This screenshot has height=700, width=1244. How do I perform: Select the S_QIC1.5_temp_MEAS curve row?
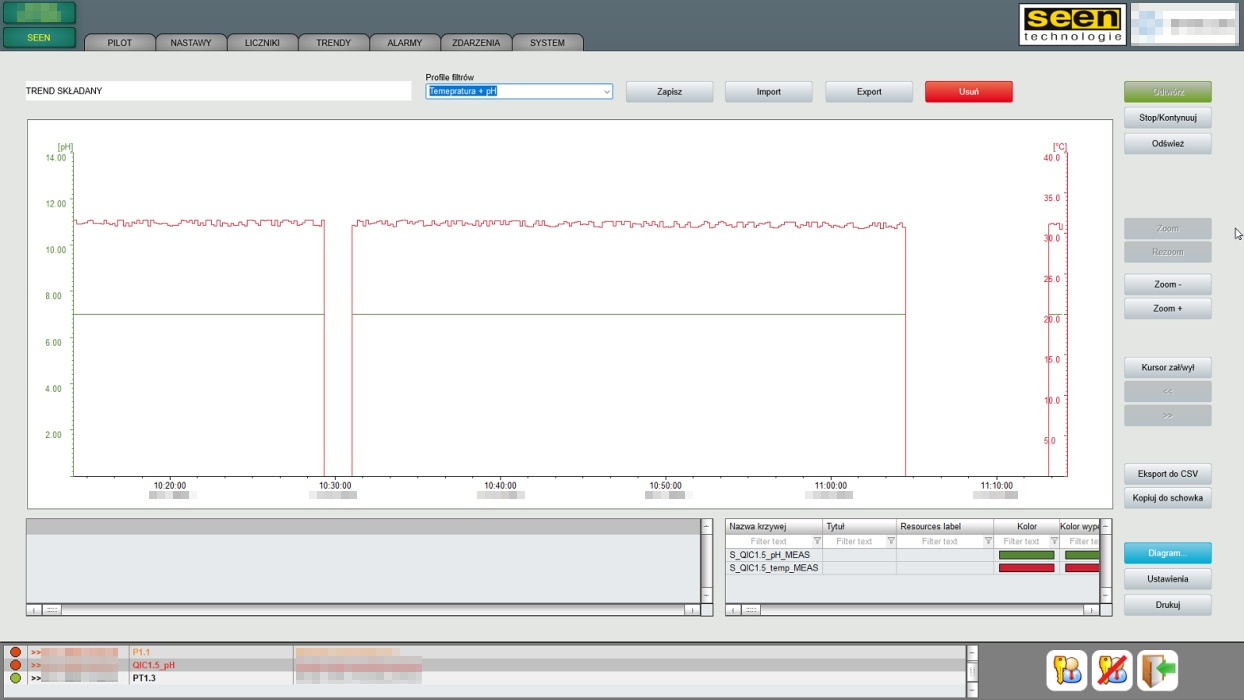click(x=774, y=568)
